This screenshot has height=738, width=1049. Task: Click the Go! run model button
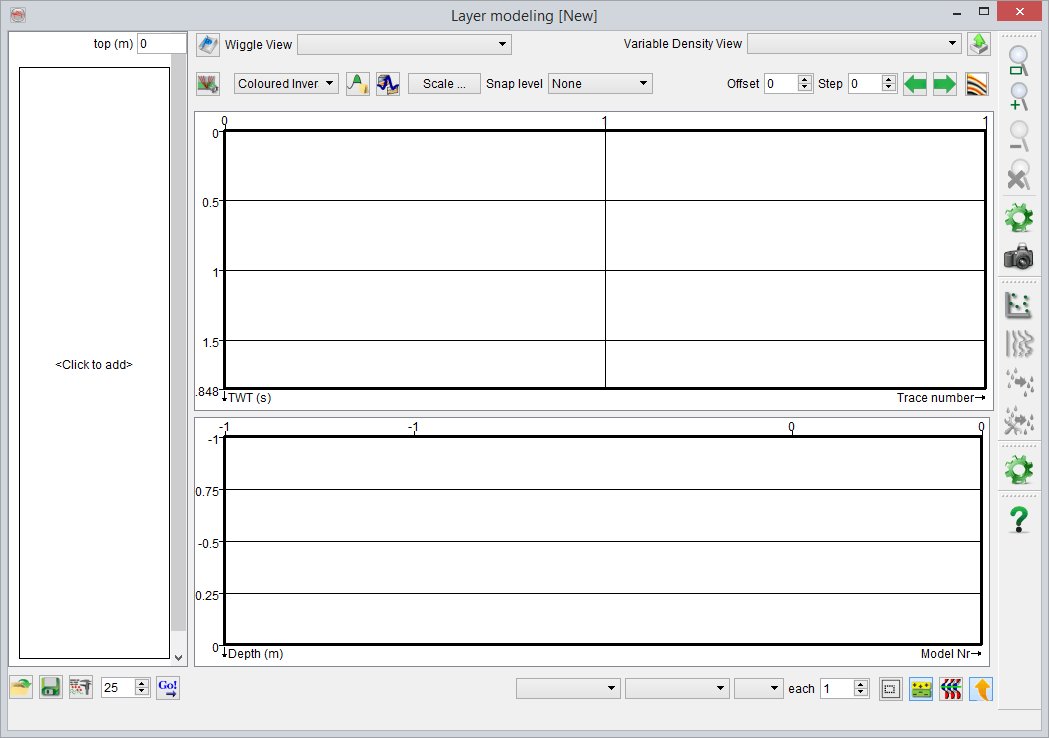click(168, 688)
